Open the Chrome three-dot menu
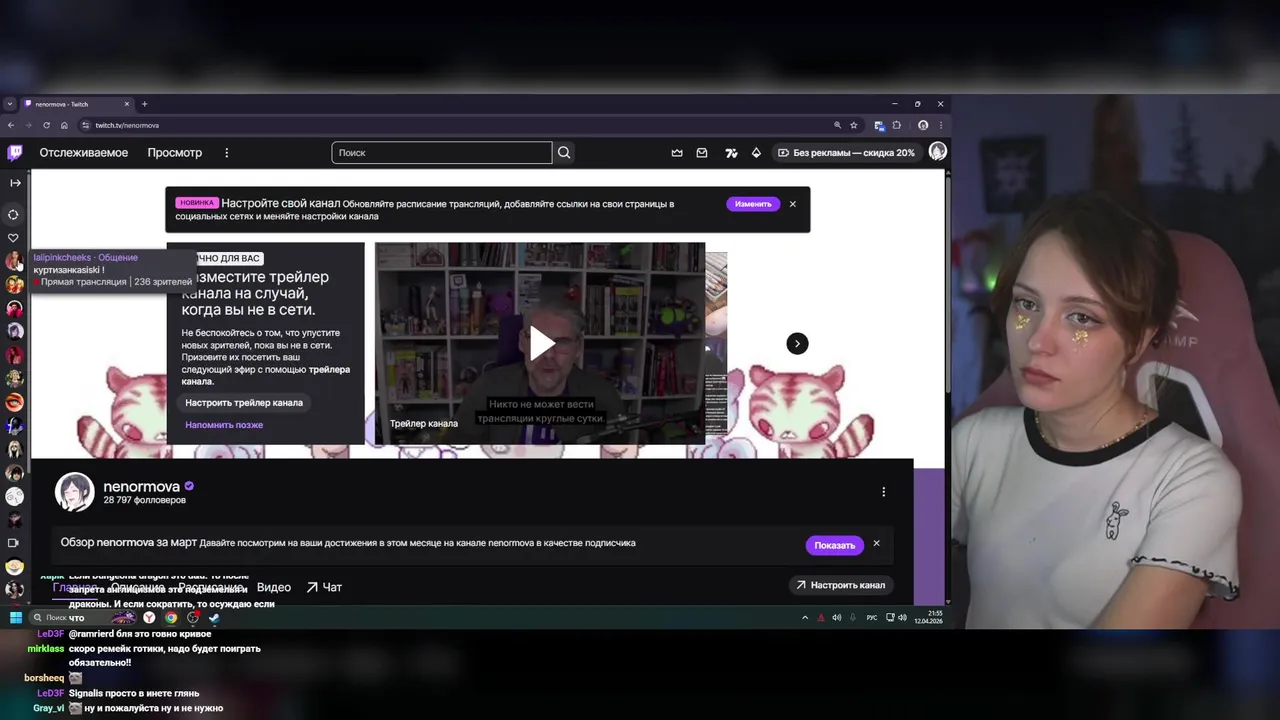The height and width of the screenshot is (720, 1280). pyautogui.click(x=940, y=125)
